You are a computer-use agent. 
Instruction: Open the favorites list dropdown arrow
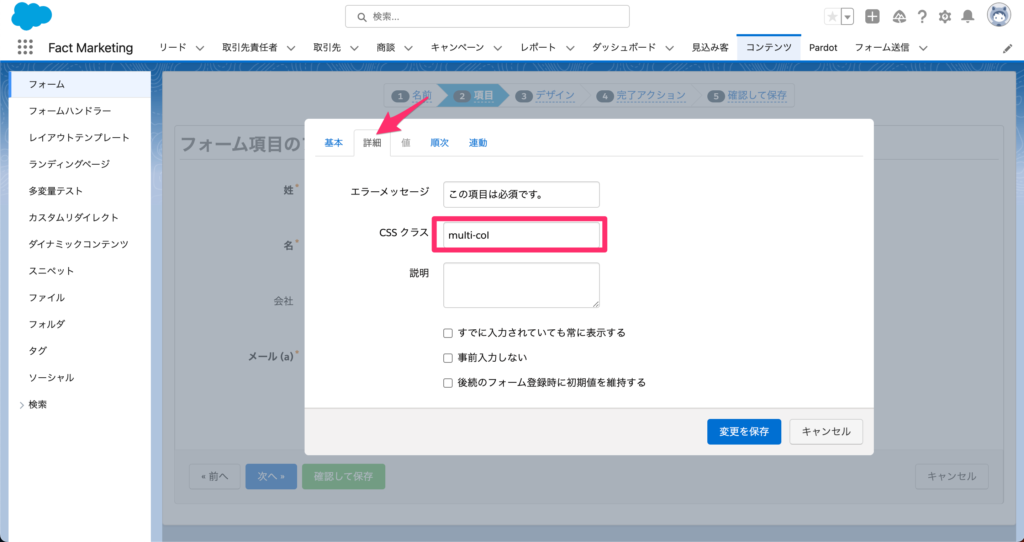tap(847, 17)
